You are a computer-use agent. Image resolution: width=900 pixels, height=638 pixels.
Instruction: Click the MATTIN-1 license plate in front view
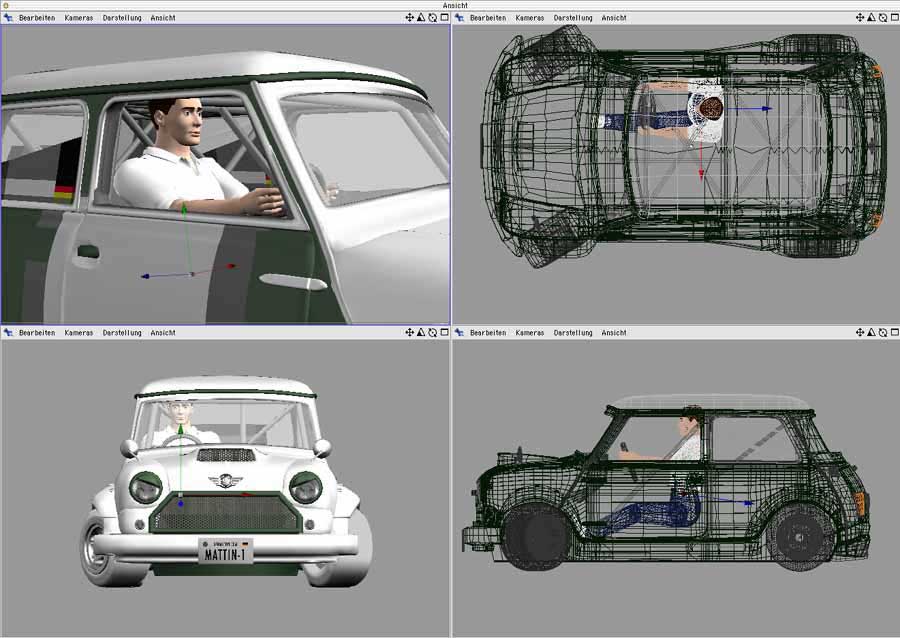[x=224, y=553]
